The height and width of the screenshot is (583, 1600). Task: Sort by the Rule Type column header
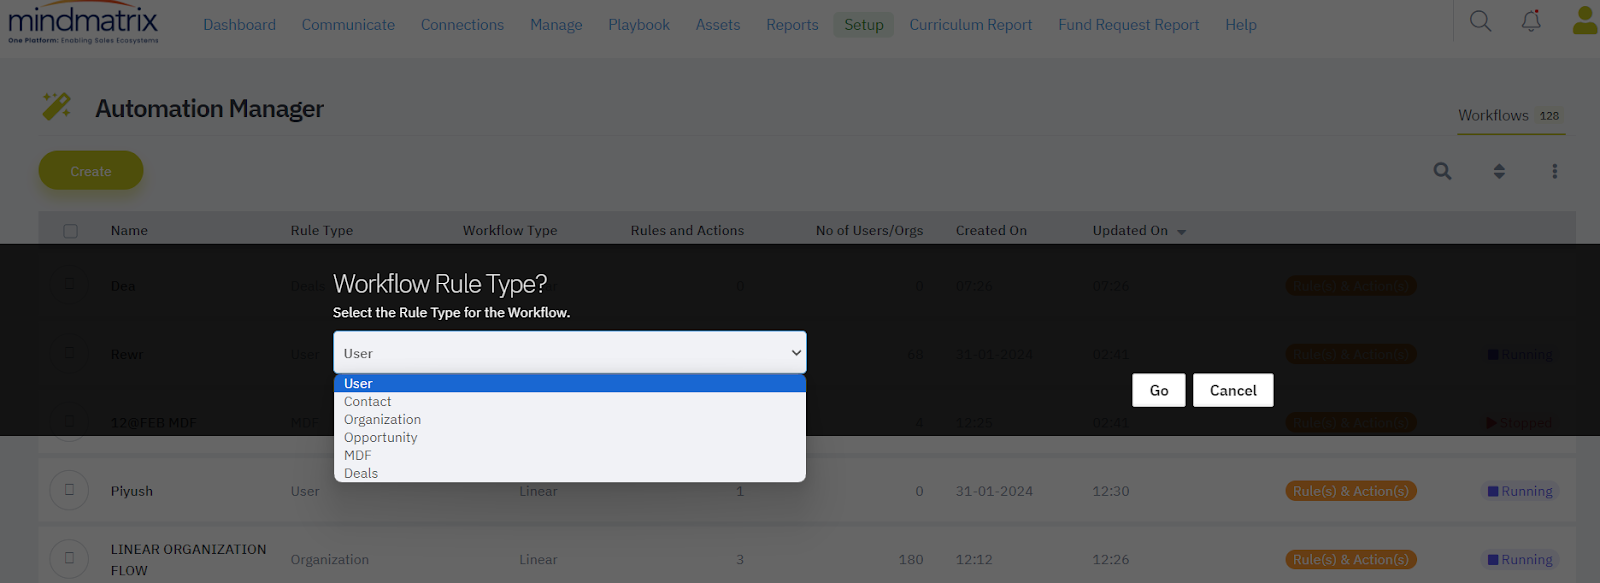[322, 231]
